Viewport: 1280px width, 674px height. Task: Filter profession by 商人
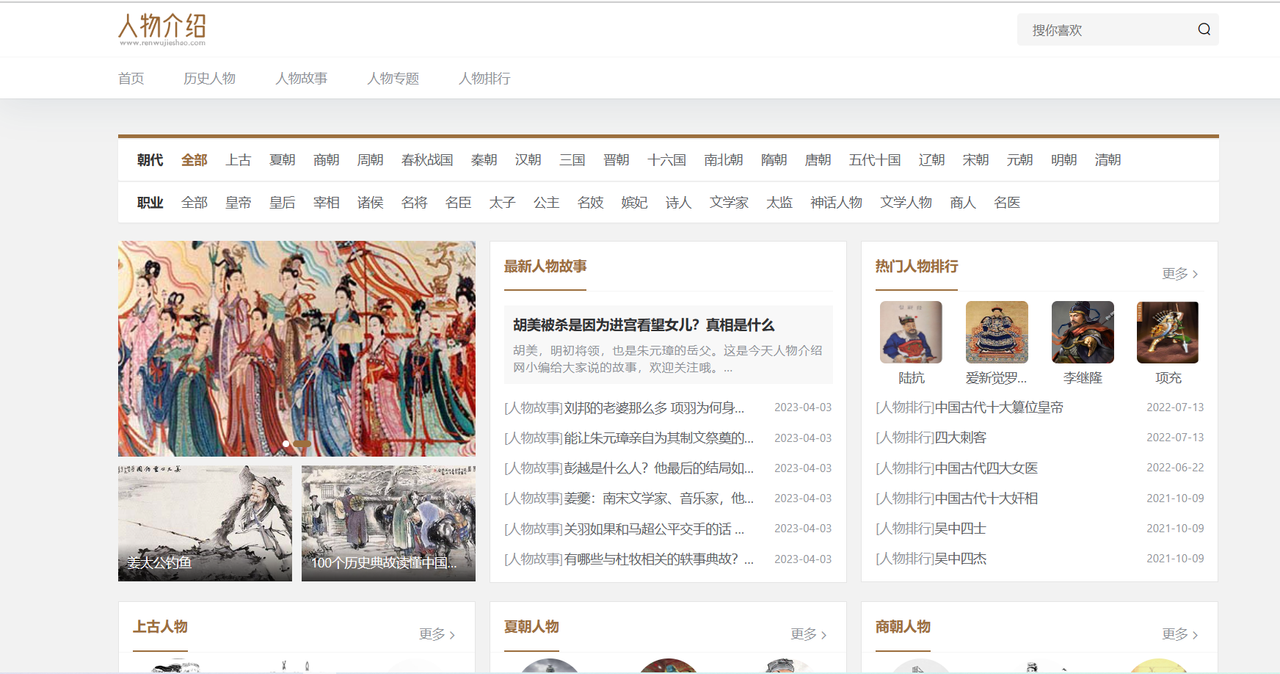(x=963, y=202)
